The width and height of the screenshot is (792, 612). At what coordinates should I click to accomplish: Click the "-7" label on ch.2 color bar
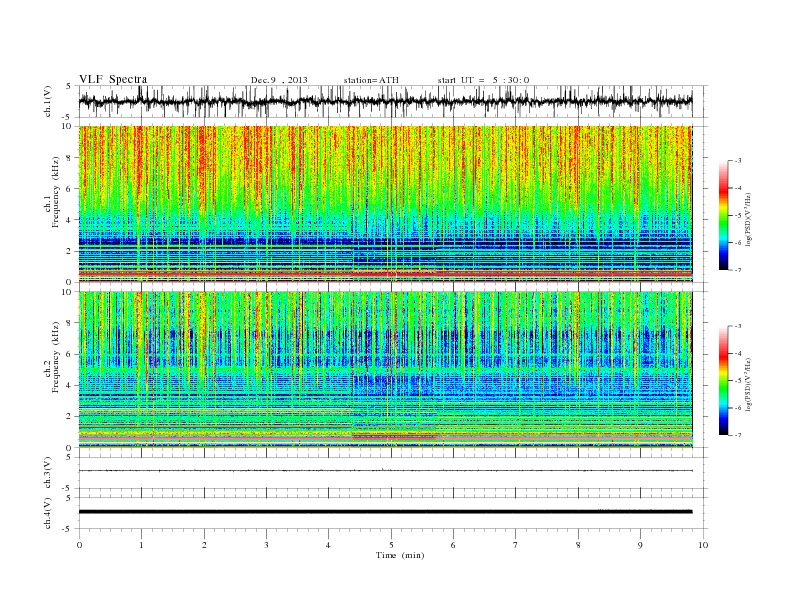(x=737, y=435)
